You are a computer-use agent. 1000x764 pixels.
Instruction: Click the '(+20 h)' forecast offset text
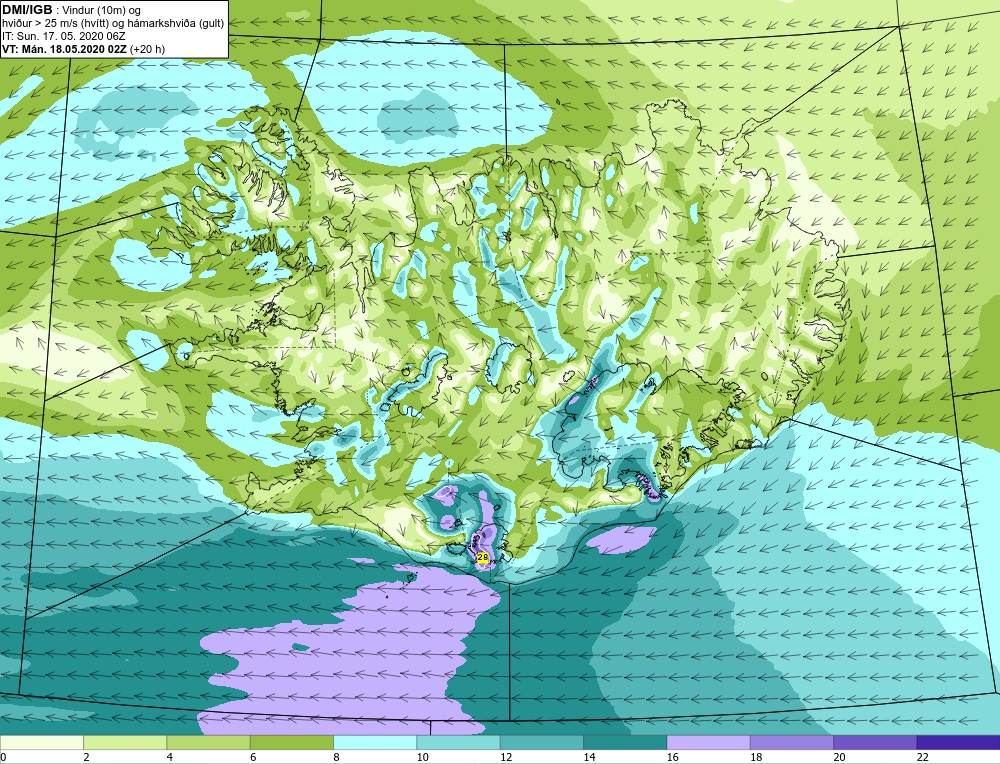[147, 48]
